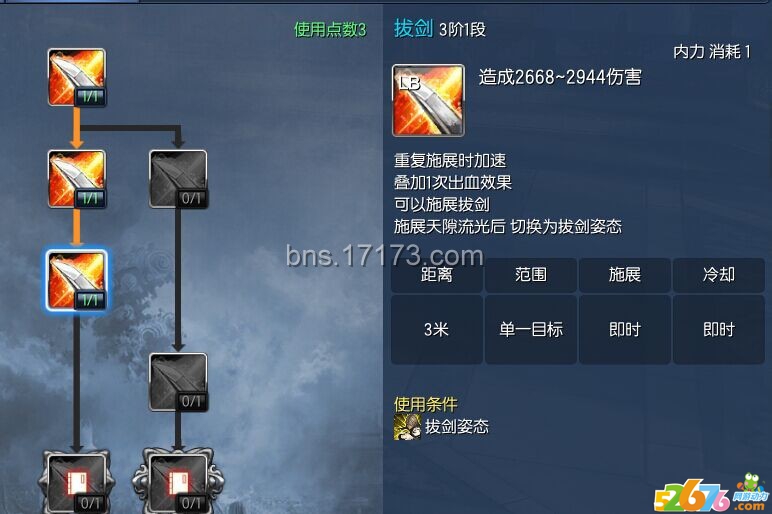The width and height of the screenshot is (772, 514).
Task: Click the 使用点数3 points label
Action: click(x=330, y=30)
